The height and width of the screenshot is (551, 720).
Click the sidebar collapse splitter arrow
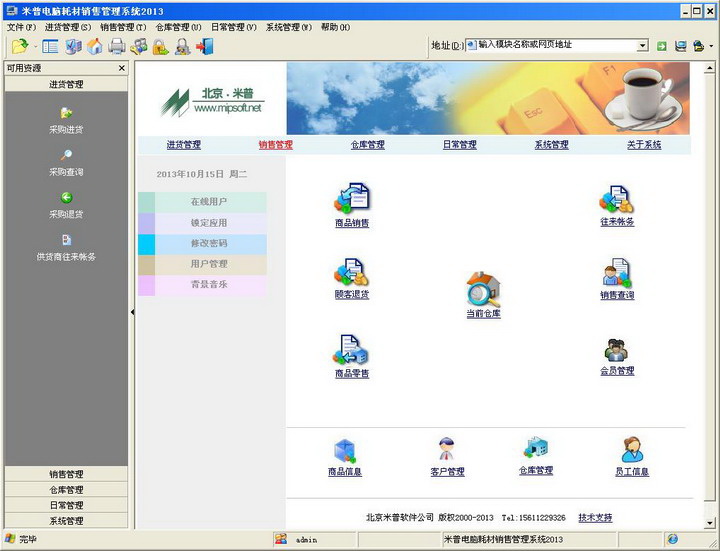[x=132, y=312]
